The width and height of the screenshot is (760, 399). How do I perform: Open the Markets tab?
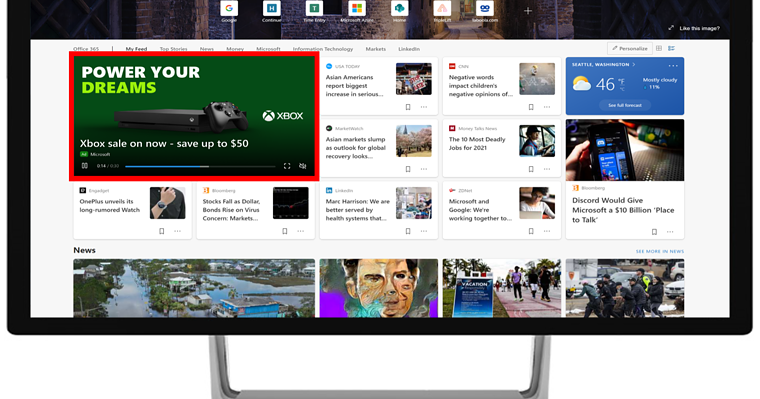coord(376,49)
